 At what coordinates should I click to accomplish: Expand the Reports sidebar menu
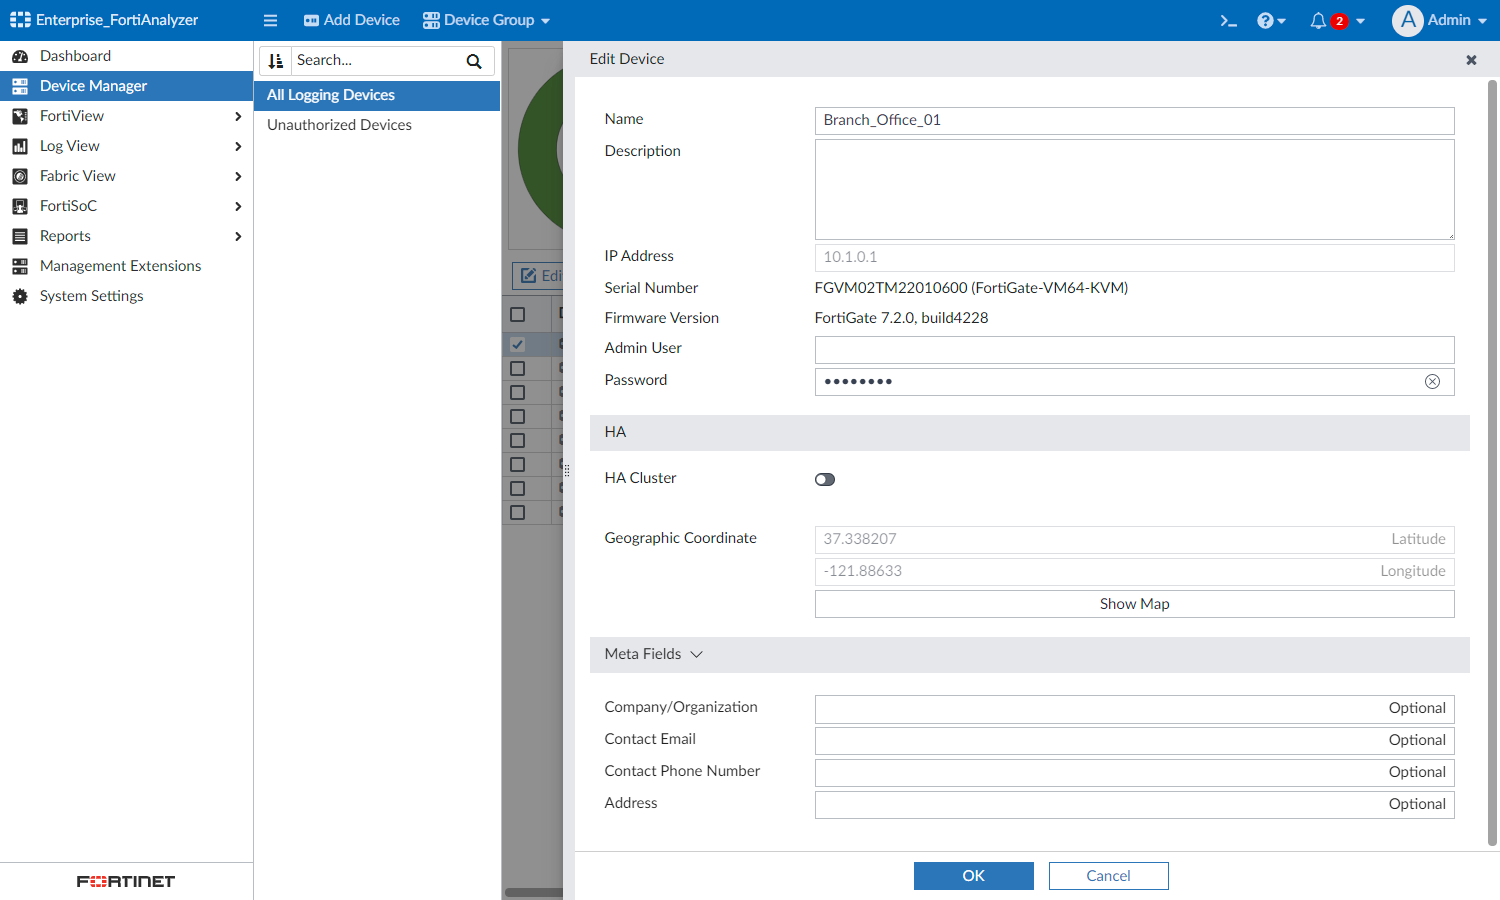coord(65,235)
